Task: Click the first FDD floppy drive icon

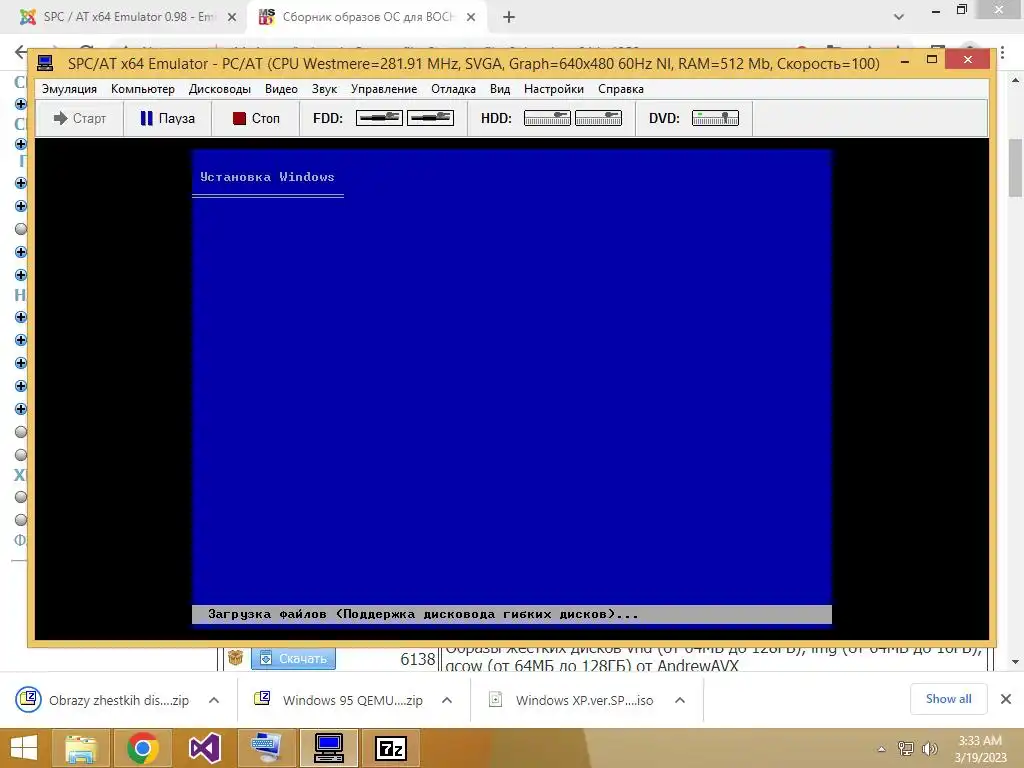Action: (x=379, y=118)
